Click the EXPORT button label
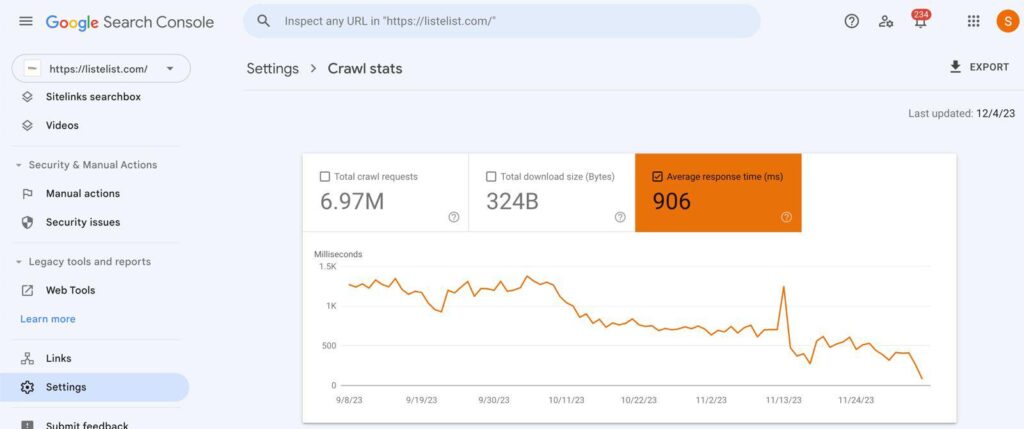Image resolution: width=1024 pixels, height=429 pixels. pos(989,67)
